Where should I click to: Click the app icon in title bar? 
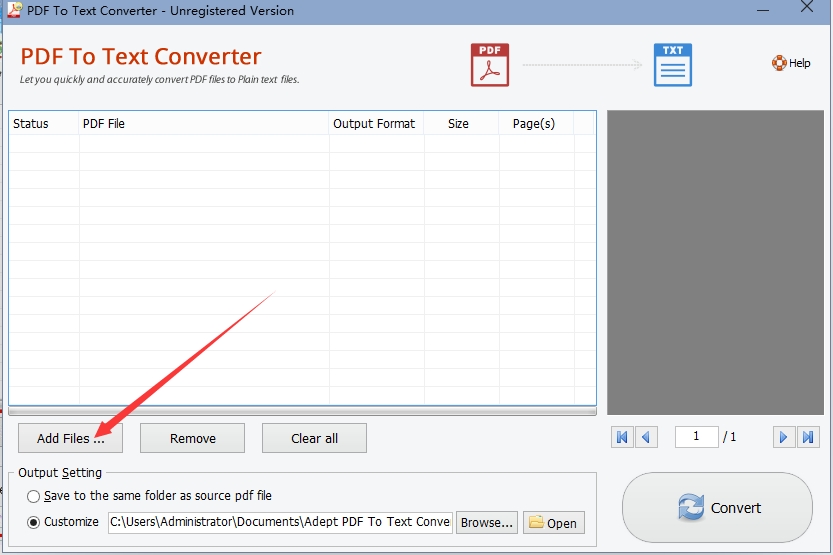(x=14, y=10)
